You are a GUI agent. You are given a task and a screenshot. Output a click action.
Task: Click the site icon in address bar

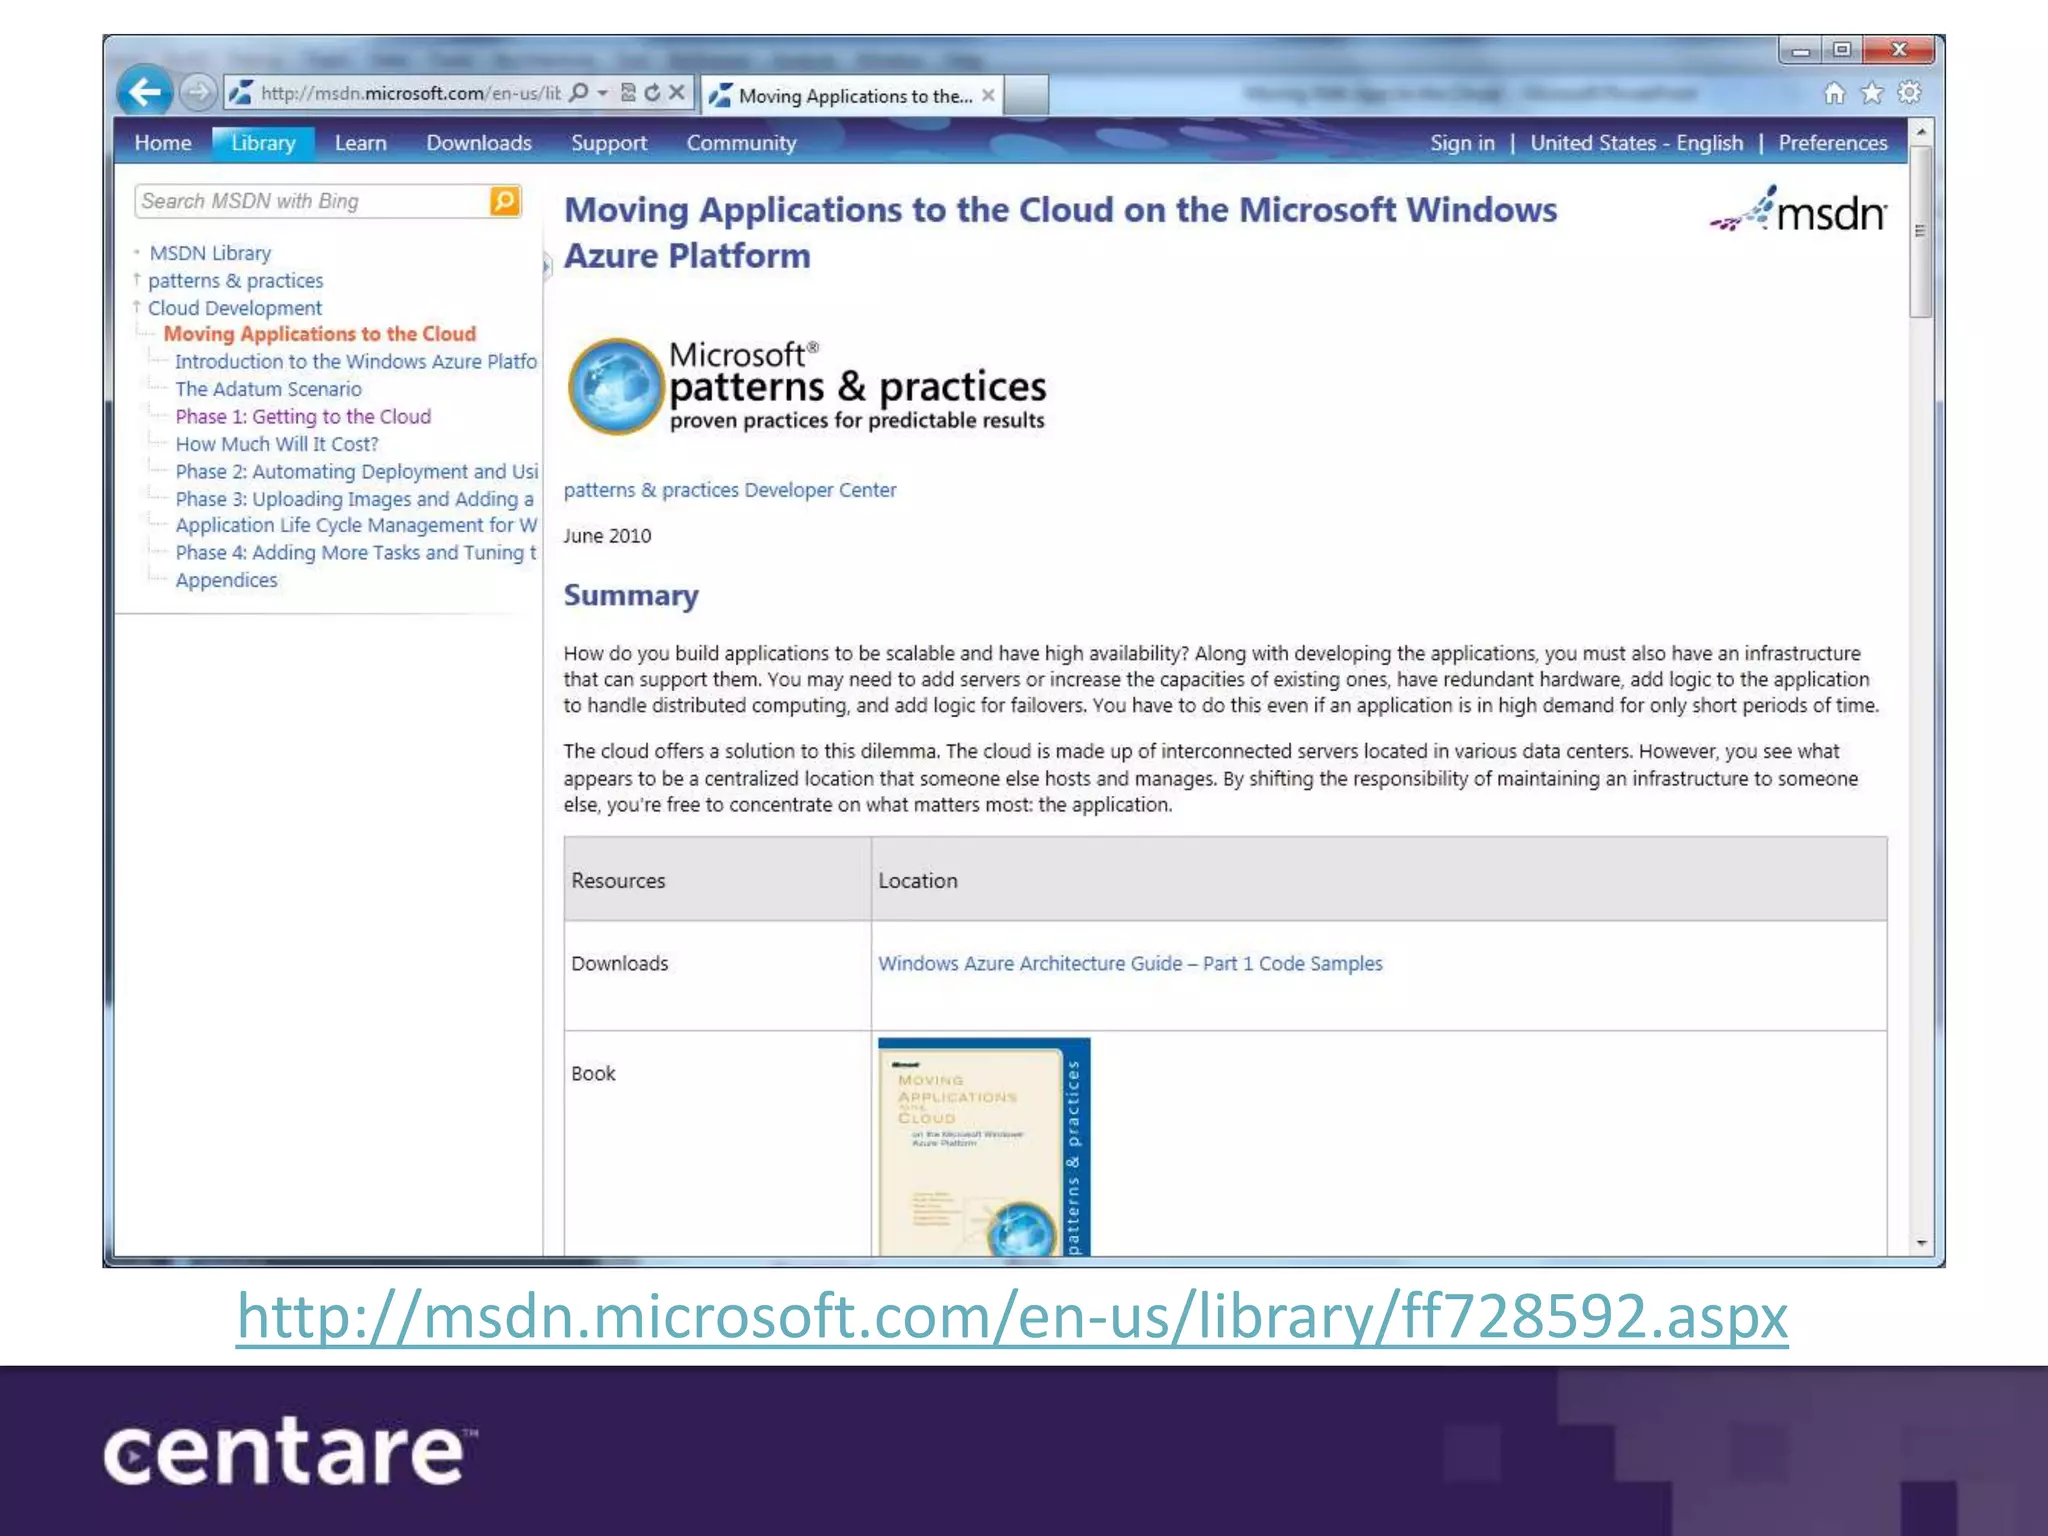coord(240,93)
